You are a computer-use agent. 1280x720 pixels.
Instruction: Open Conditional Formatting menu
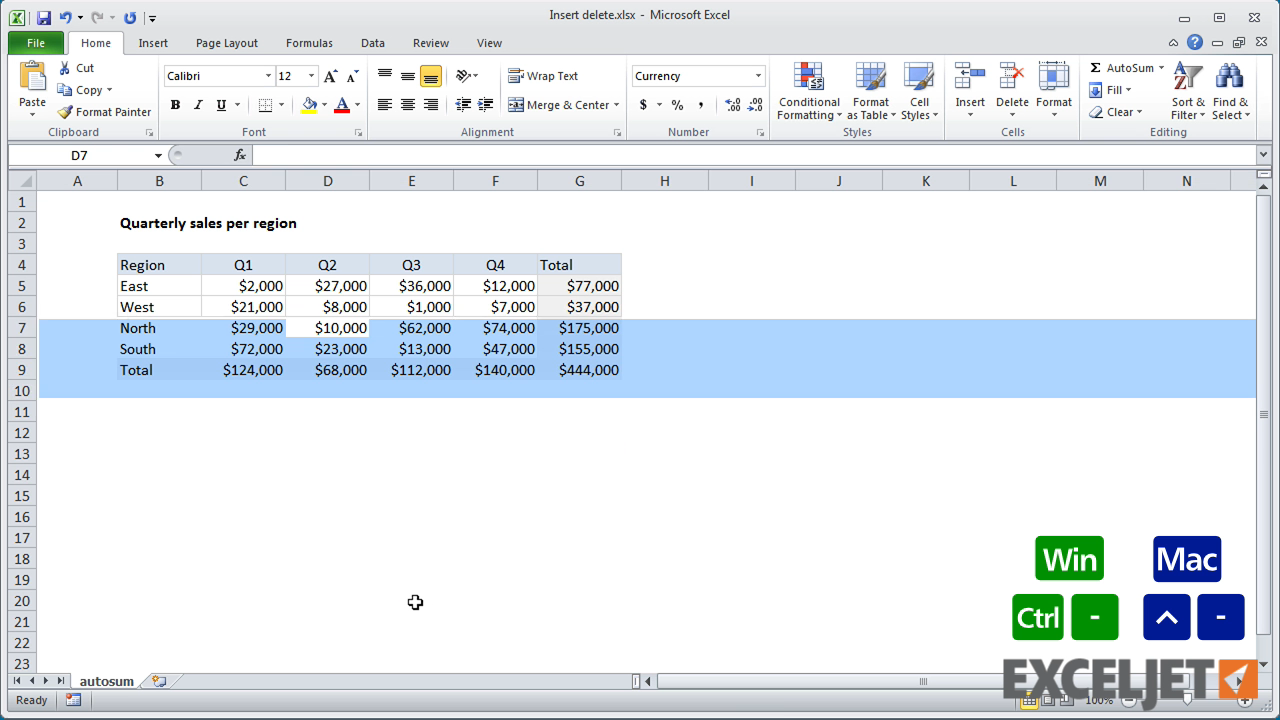pyautogui.click(x=809, y=91)
